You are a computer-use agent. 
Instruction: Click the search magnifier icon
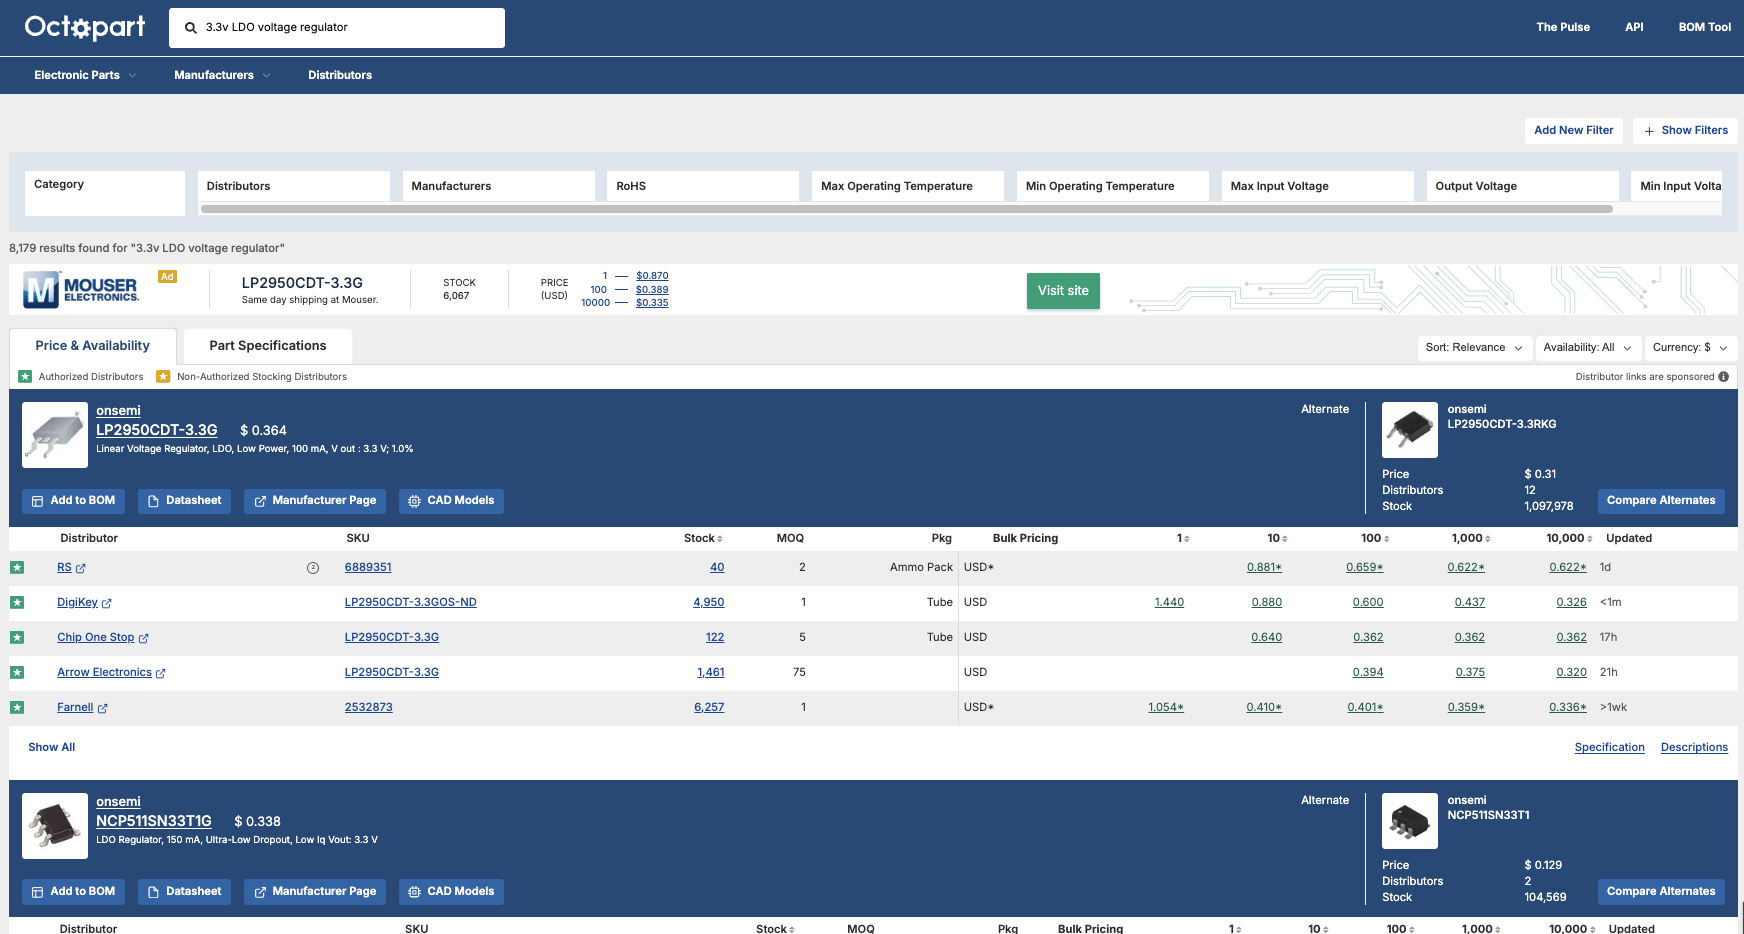coord(190,28)
